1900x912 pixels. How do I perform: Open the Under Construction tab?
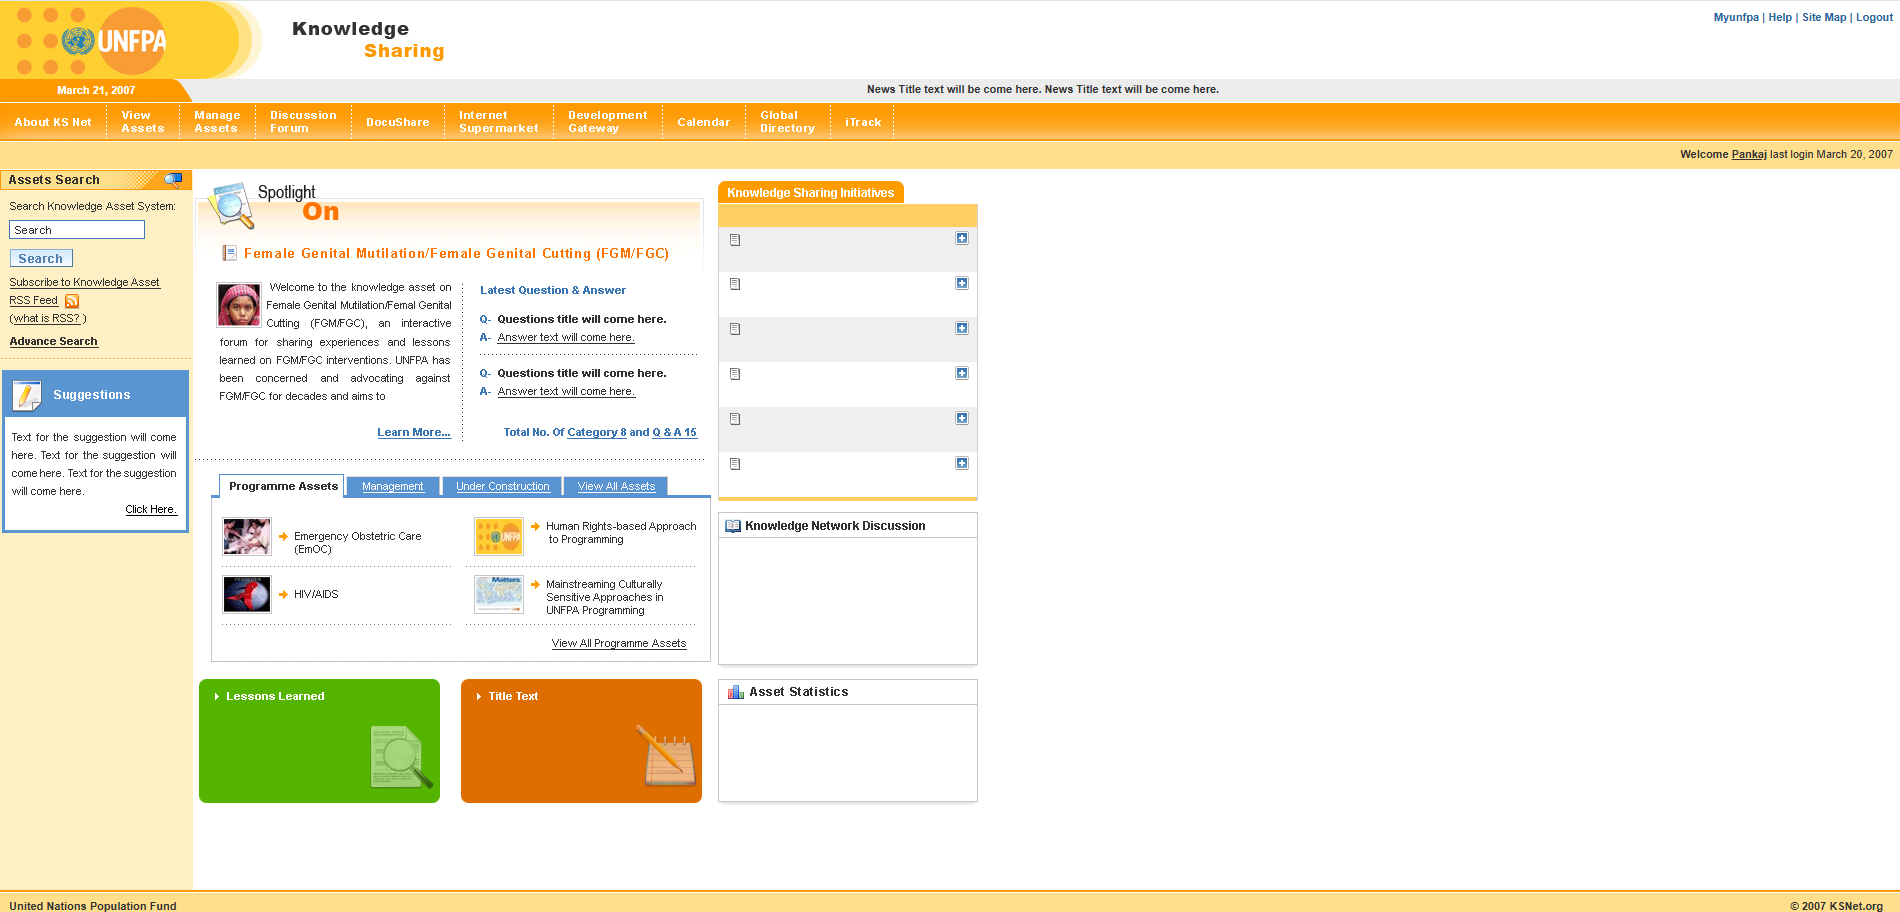502,487
